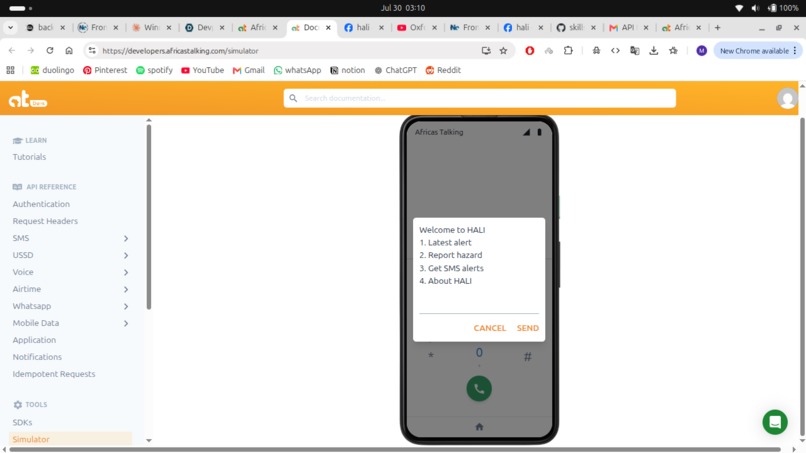Click the sidebar vertical scrollbar
This screenshot has height=453, width=806.
pyautogui.click(x=149, y=216)
